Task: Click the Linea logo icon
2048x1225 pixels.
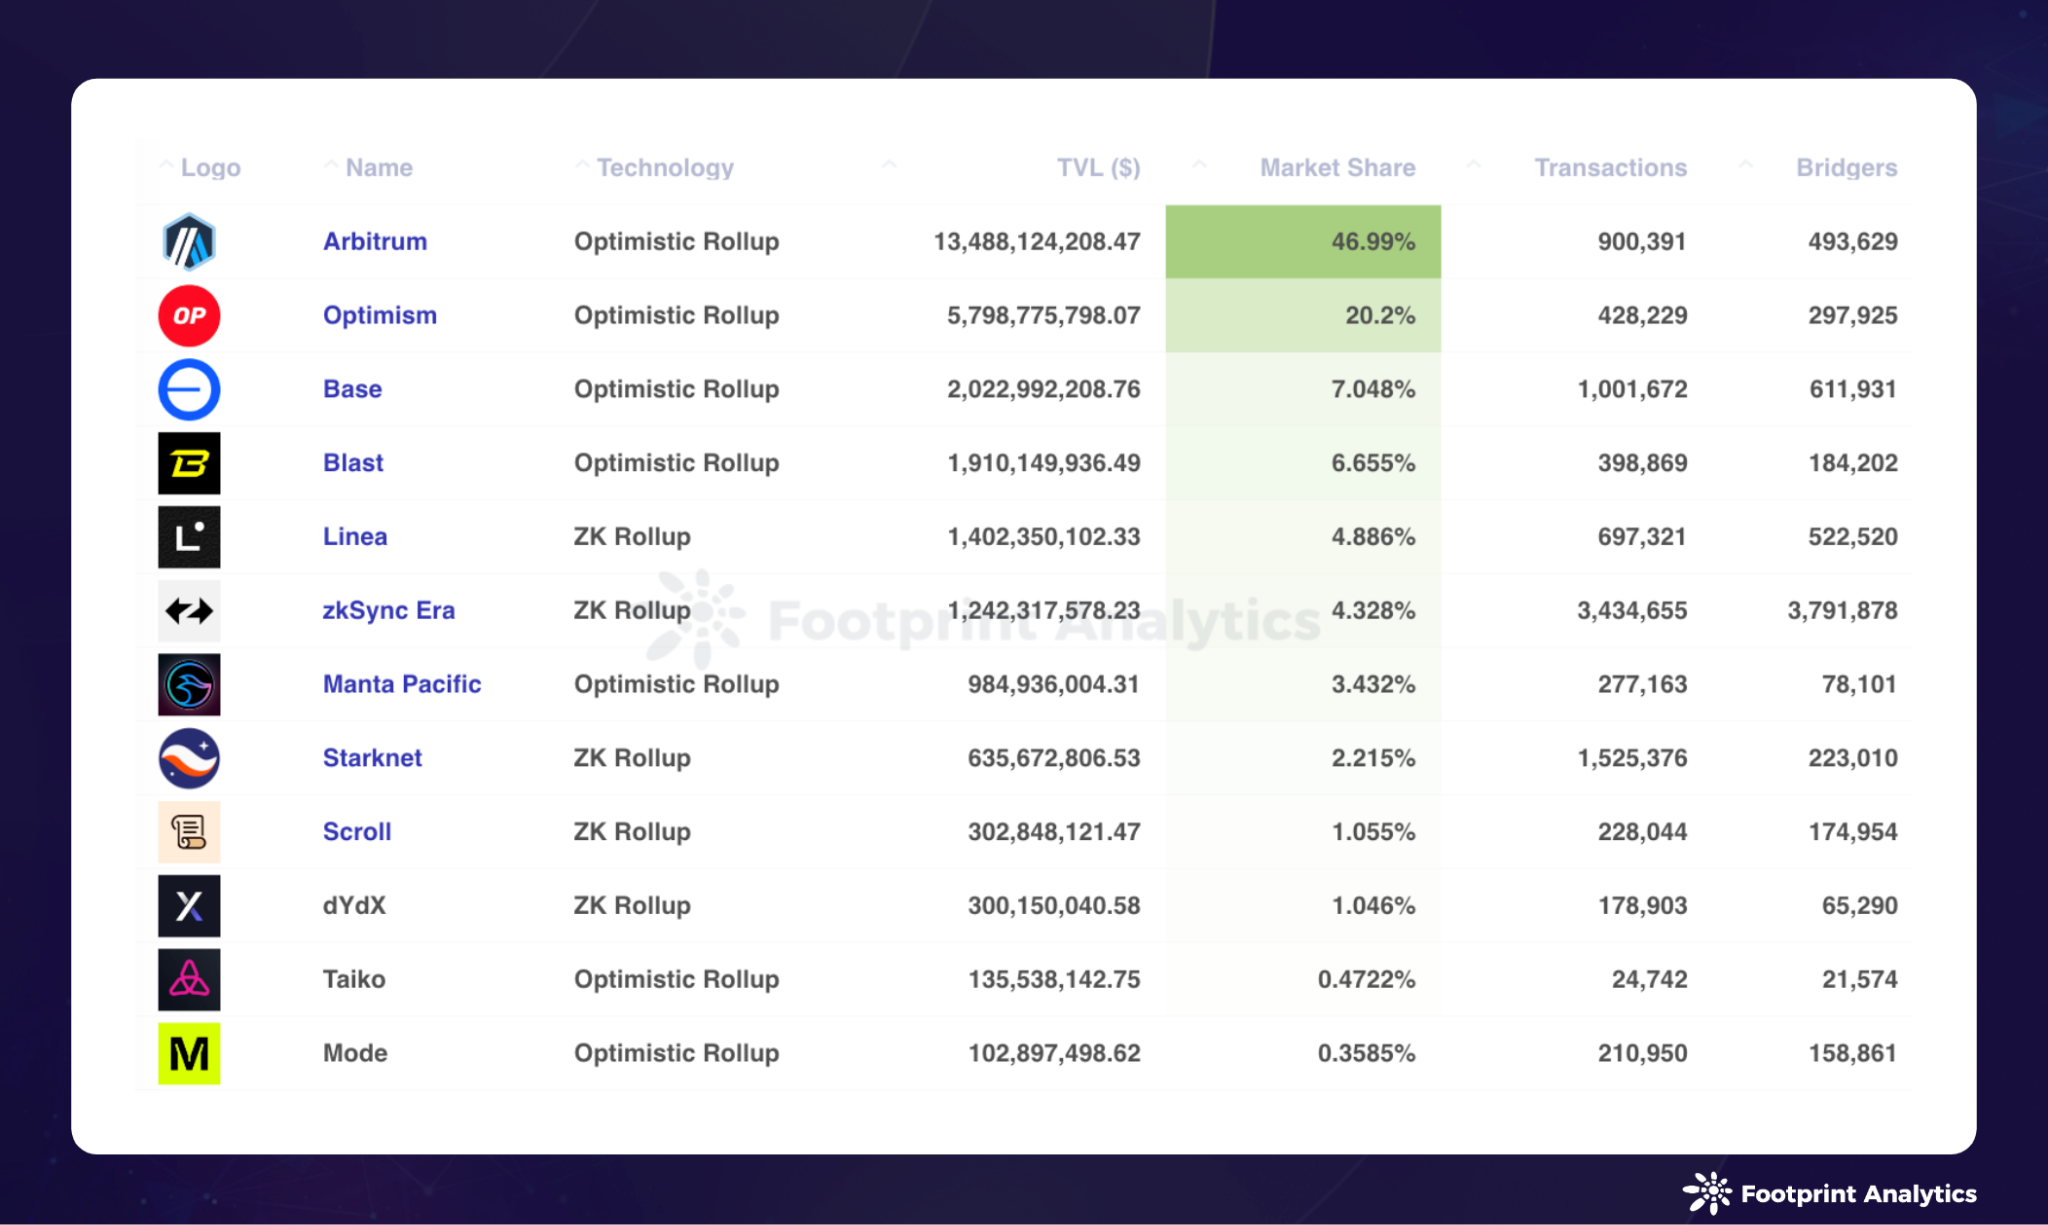Action: (x=189, y=537)
